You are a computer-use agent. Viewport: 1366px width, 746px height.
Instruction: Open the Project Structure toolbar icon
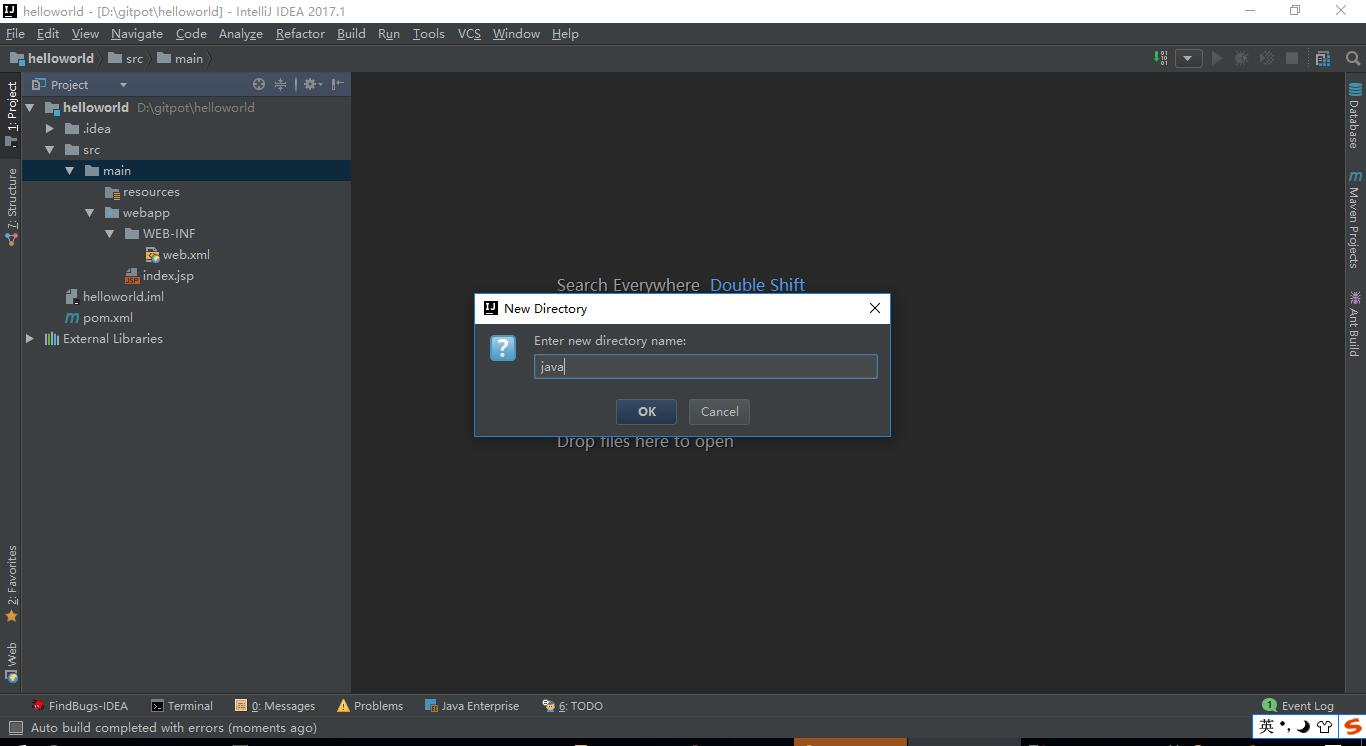pyautogui.click(x=1323, y=58)
